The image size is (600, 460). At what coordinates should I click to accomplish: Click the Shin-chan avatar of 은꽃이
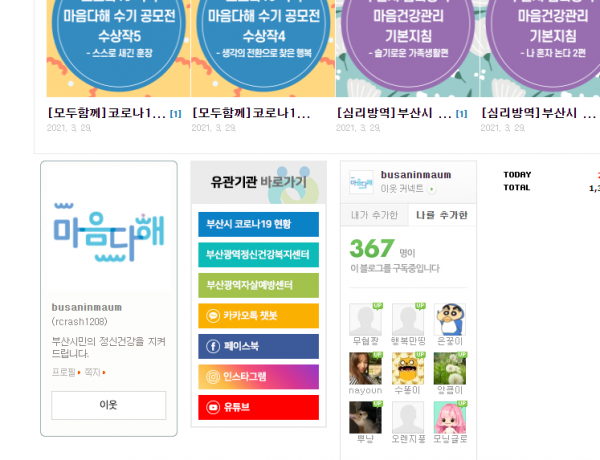[x=450, y=320]
